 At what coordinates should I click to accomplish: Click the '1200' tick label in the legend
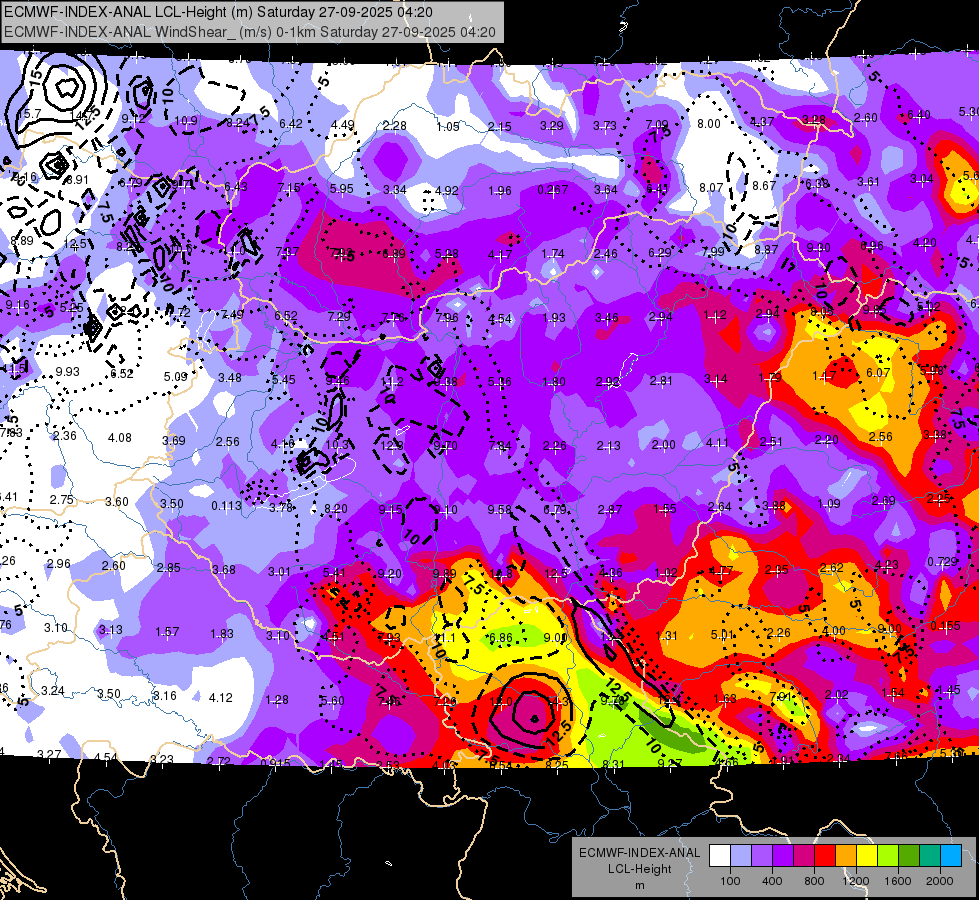pyautogui.click(x=855, y=881)
